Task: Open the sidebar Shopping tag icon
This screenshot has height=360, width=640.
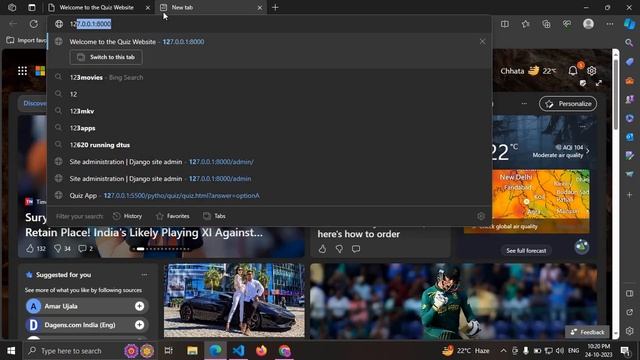Action: coord(629,62)
